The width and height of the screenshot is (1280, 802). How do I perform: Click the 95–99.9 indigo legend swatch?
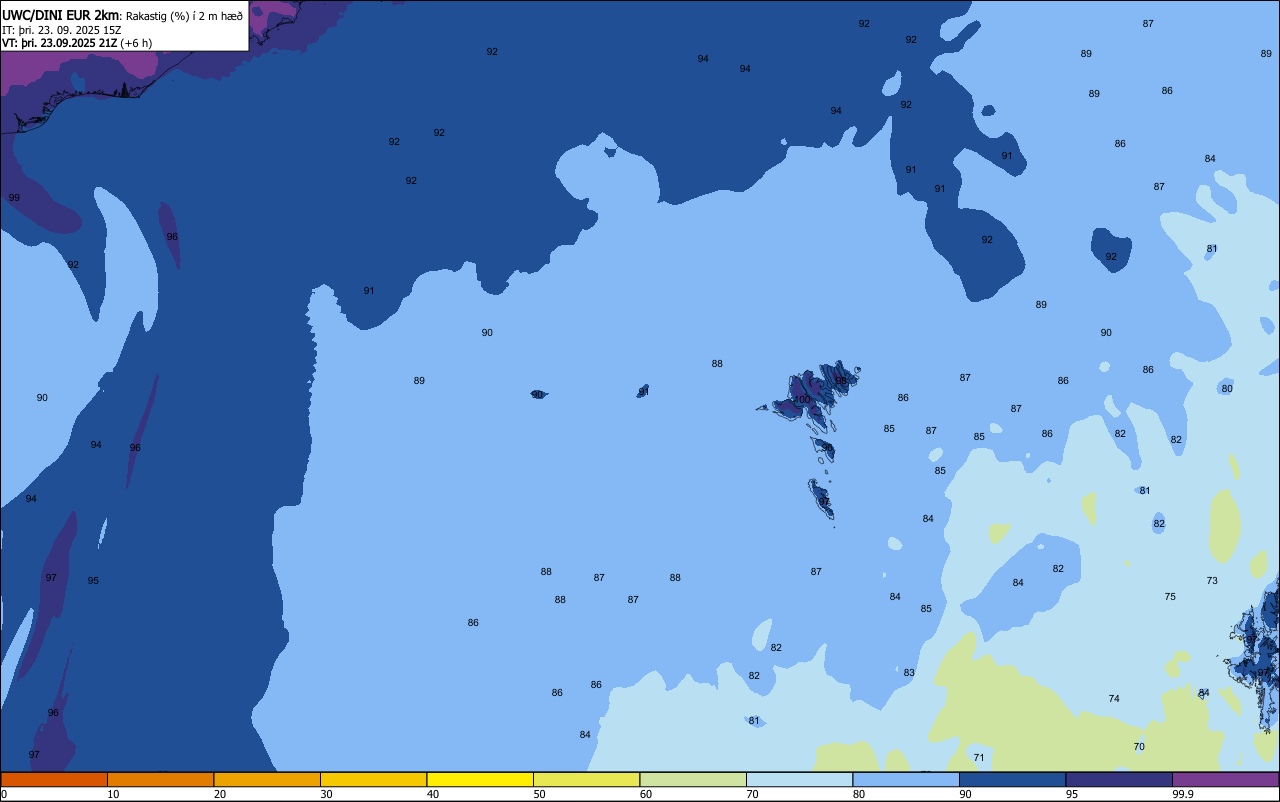1119,779
